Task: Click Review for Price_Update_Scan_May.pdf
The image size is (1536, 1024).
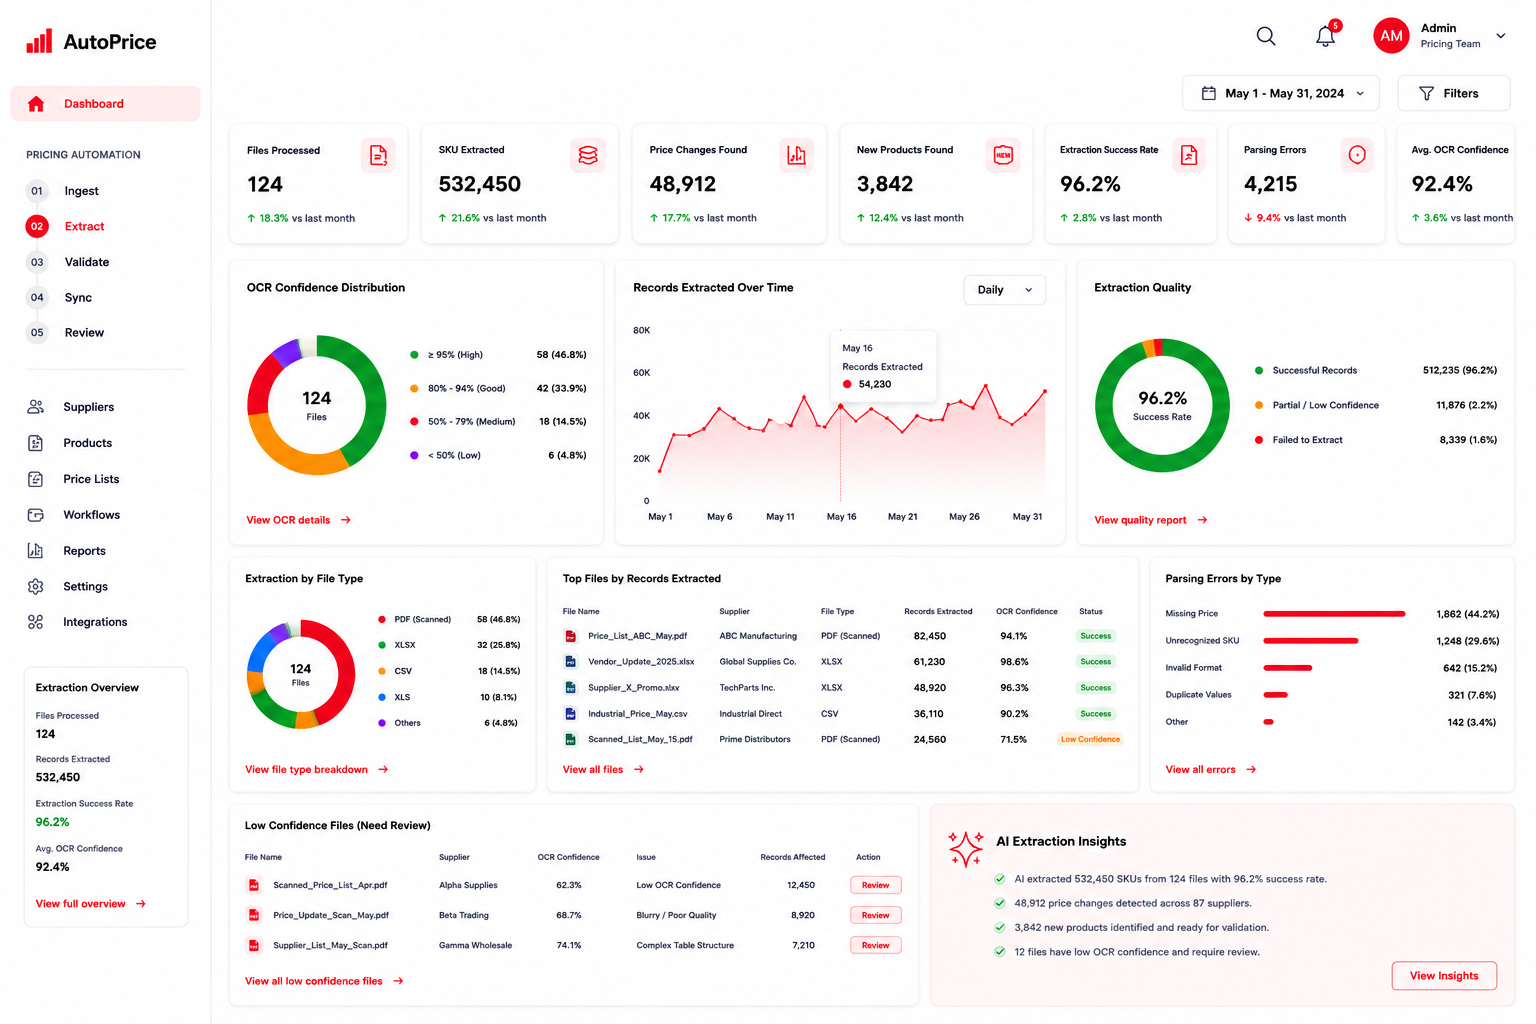Action: pos(876,915)
